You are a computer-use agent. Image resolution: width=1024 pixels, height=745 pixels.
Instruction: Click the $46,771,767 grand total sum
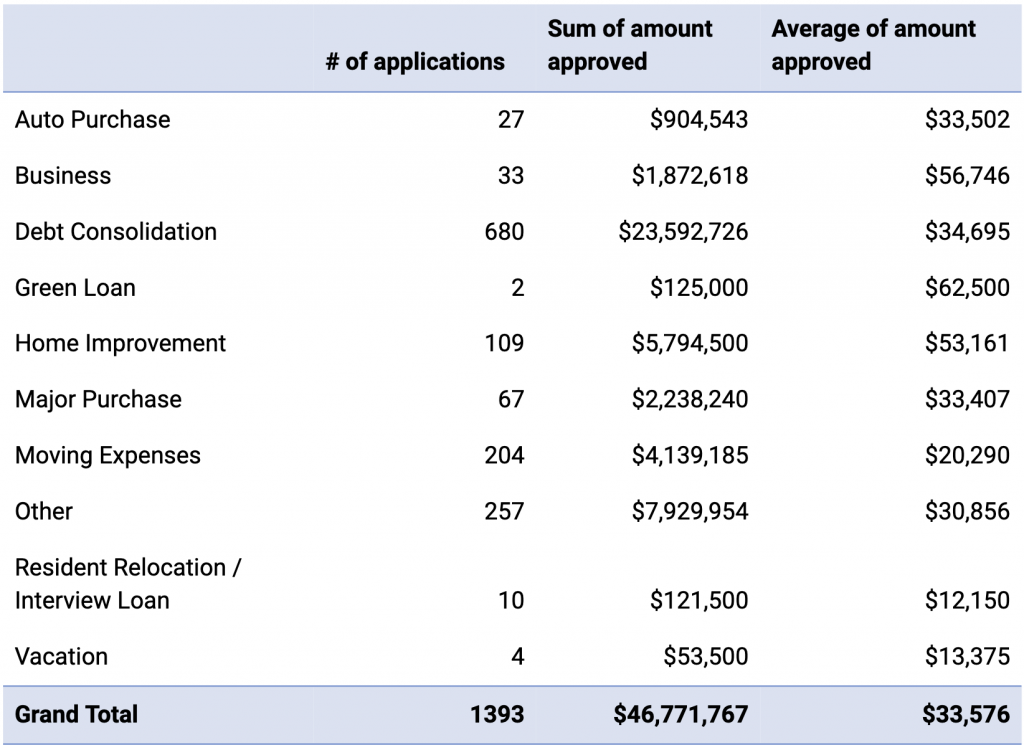[x=681, y=715]
